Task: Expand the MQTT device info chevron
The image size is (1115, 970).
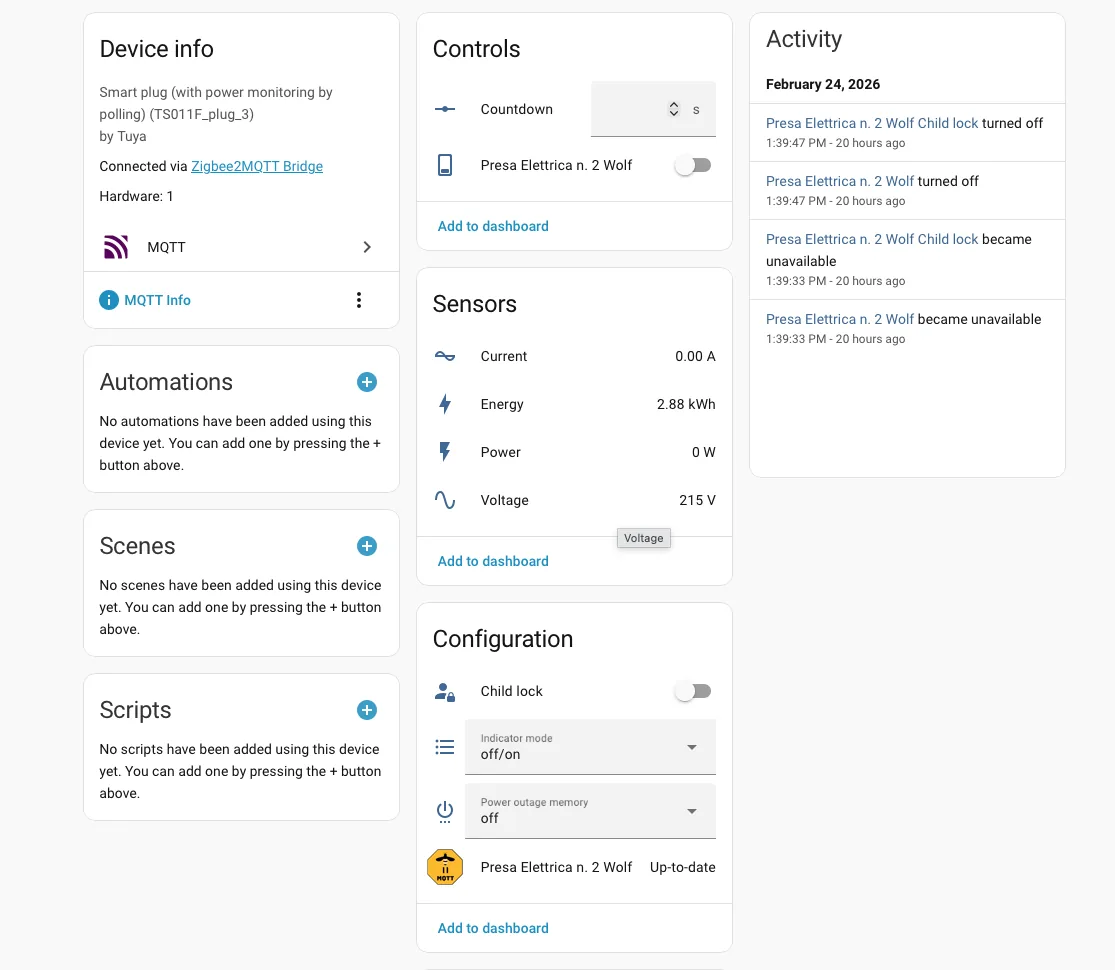Action: pyautogui.click(x=366, y=246)
